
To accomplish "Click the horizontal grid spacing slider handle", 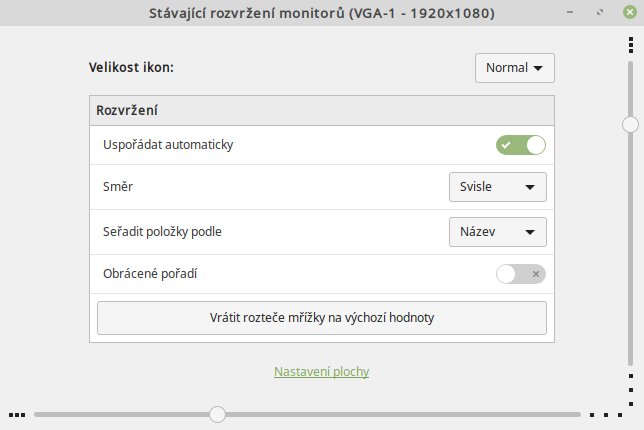I will coord(217,414).
